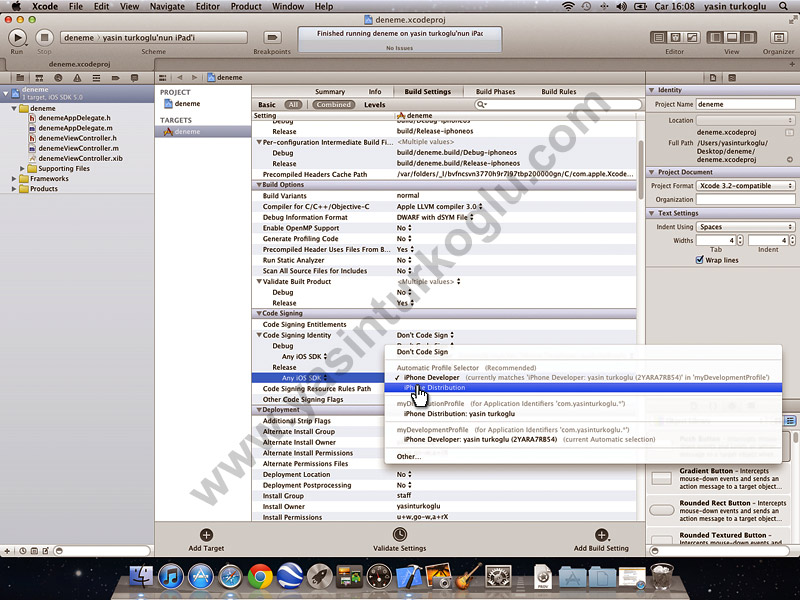Expand the Supporting Files folder
This screenshot has height=600, width=800.
click(22, 168)
